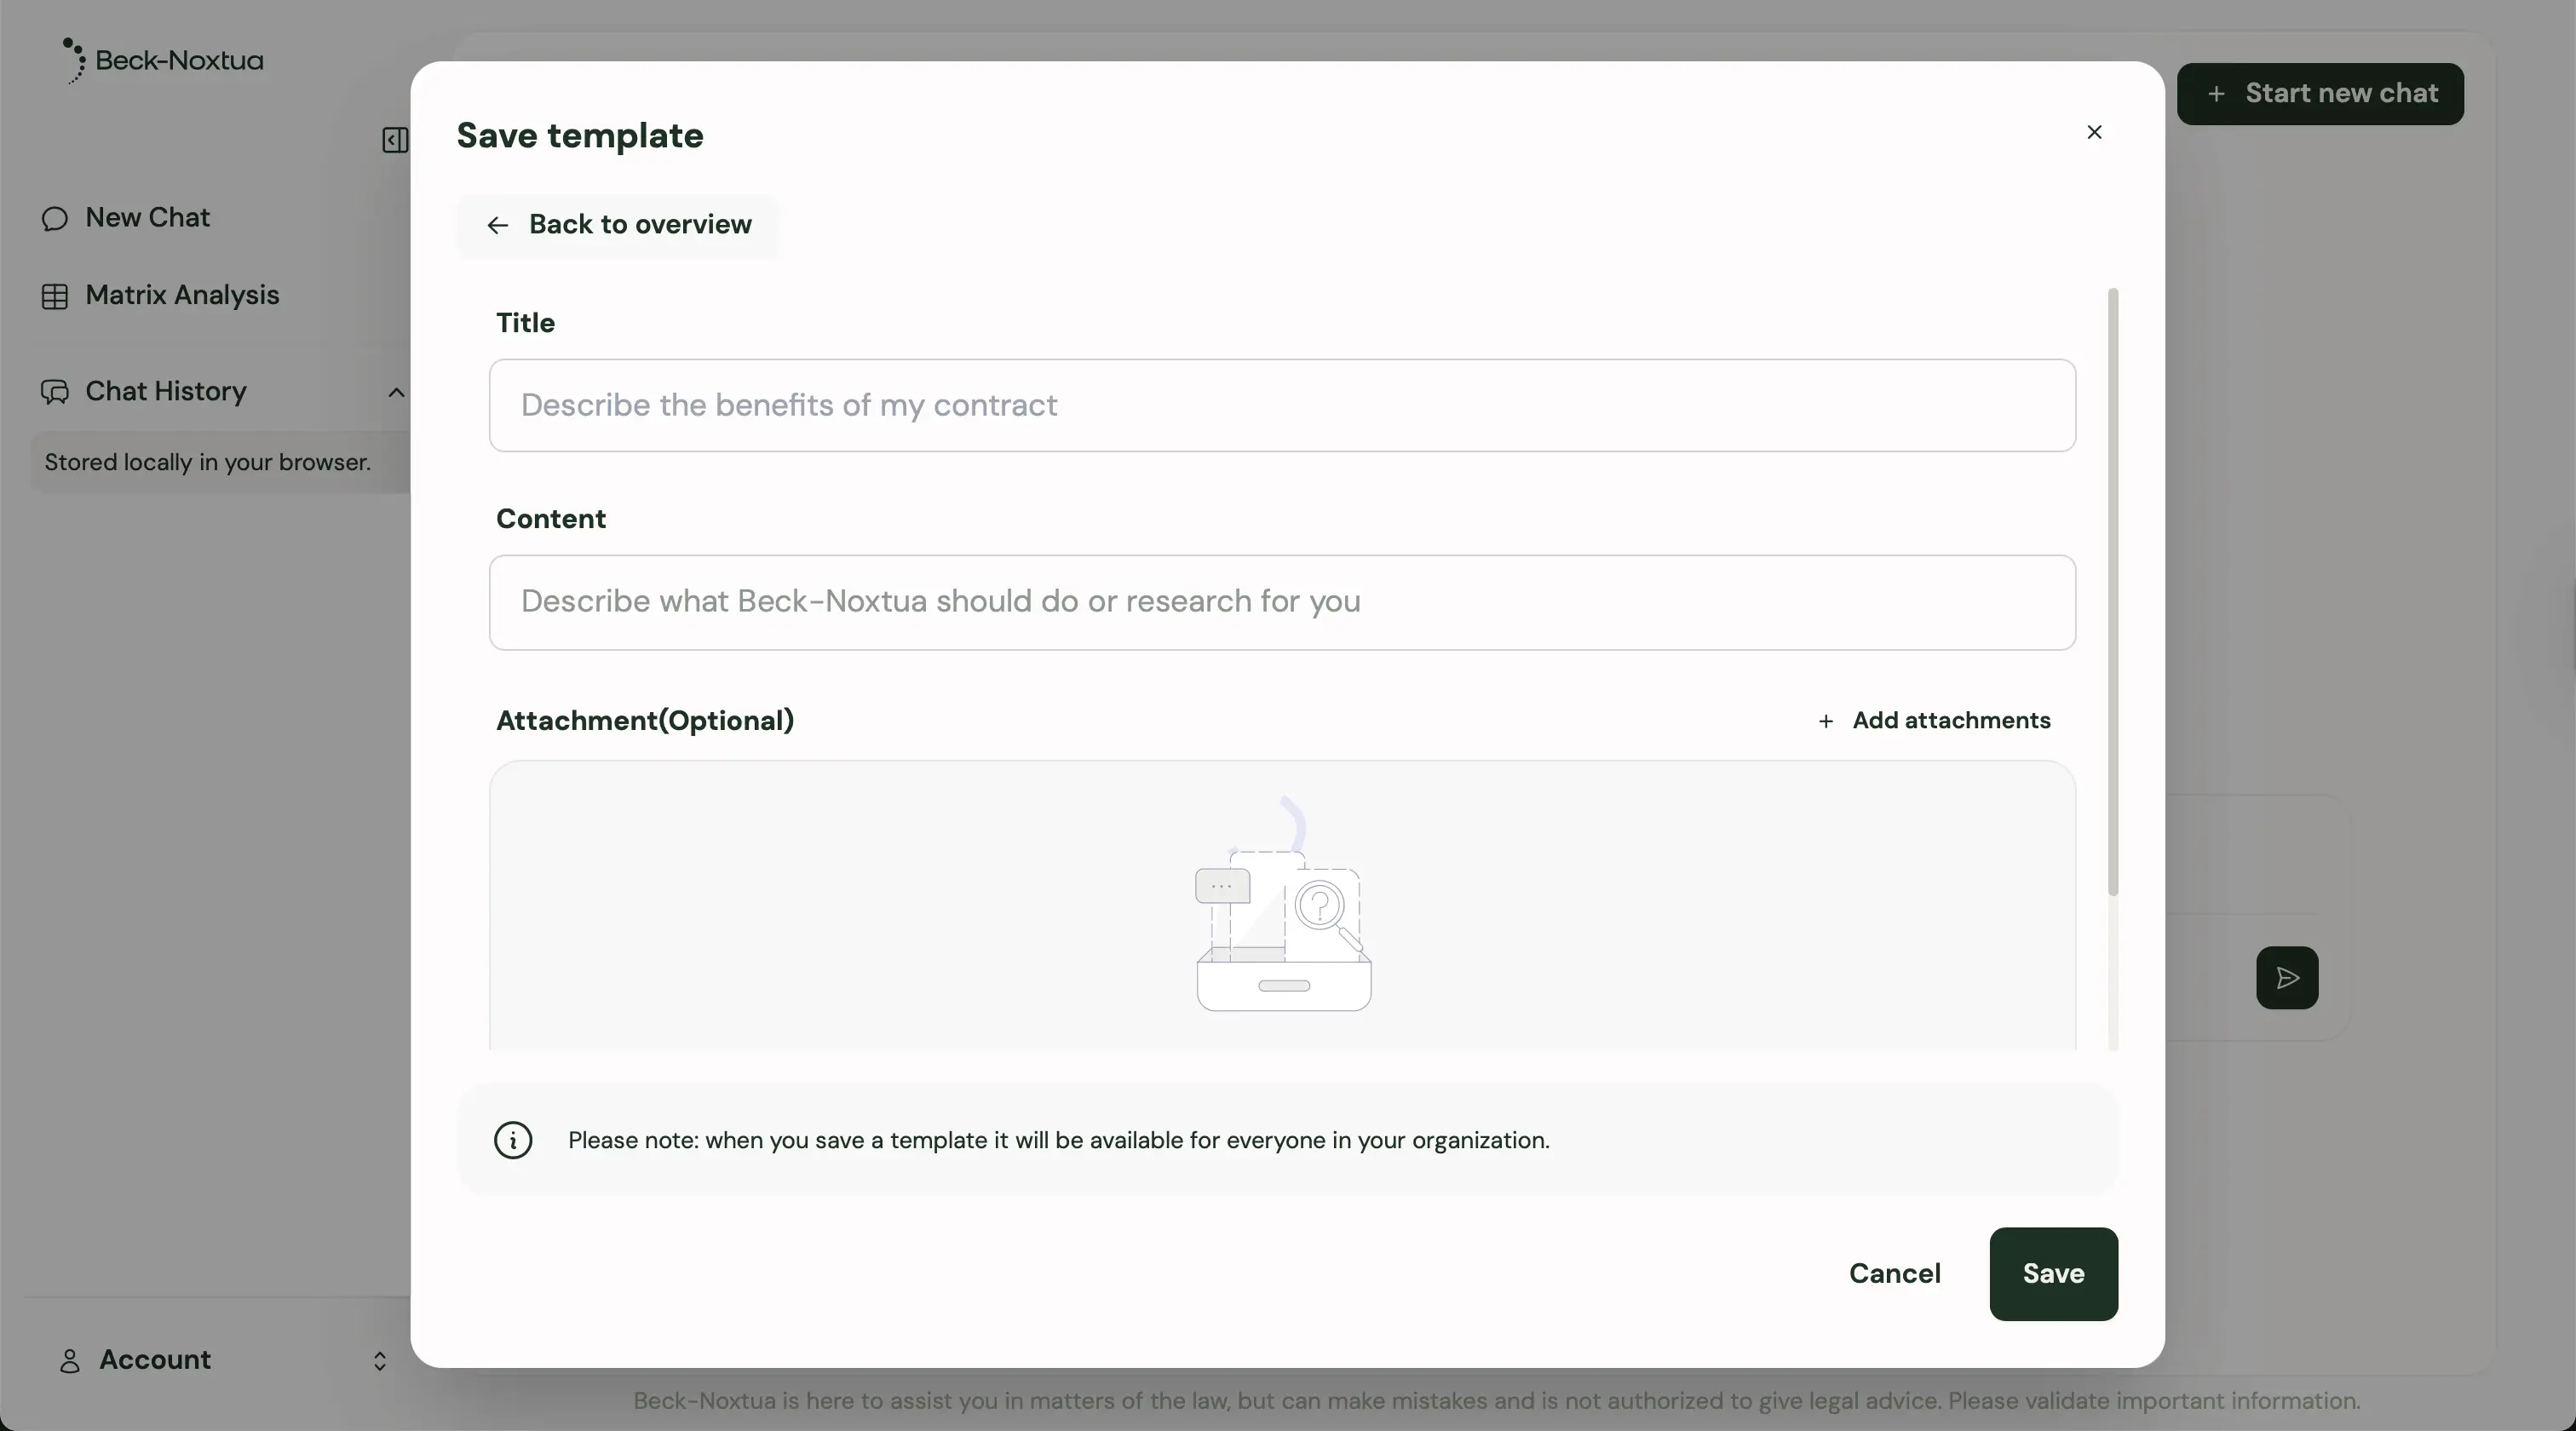Screen dimensions: 2576x1431
Task: Click the Account person icon
Action: click(69, 1361)
